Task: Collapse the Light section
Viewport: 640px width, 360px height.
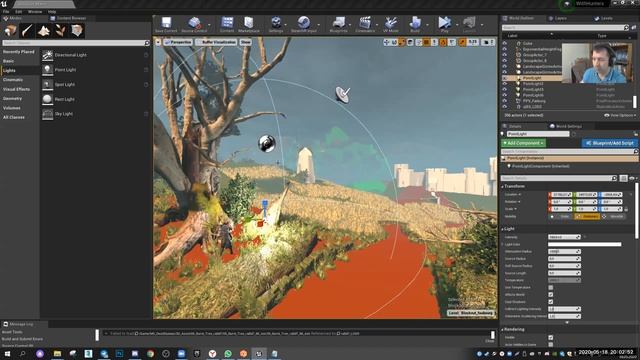Action: (502, 229)
